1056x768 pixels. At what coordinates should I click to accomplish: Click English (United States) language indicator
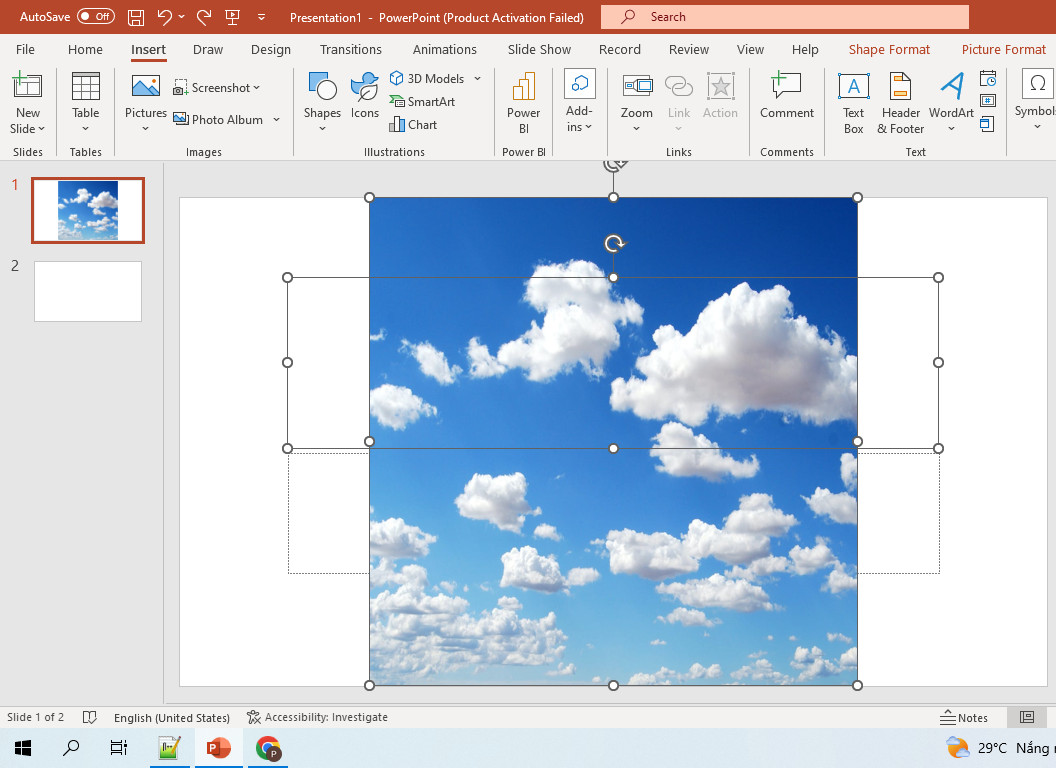point(172,717)
